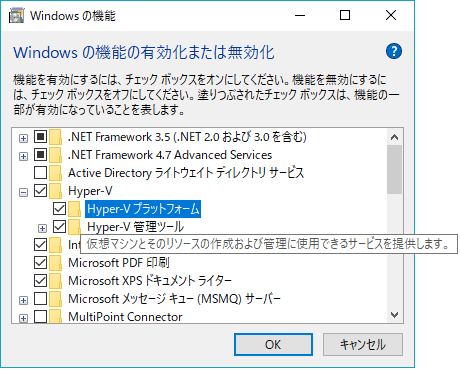Uncheck the checkbox beside the Int... row
The width and height of the screenshot is (460, 370).
coord(41,245)
